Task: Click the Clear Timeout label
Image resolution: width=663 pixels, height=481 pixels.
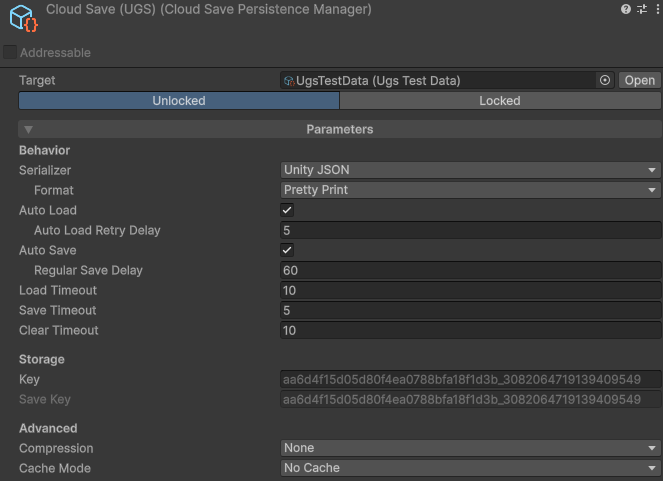Action: tap(58, 331)
